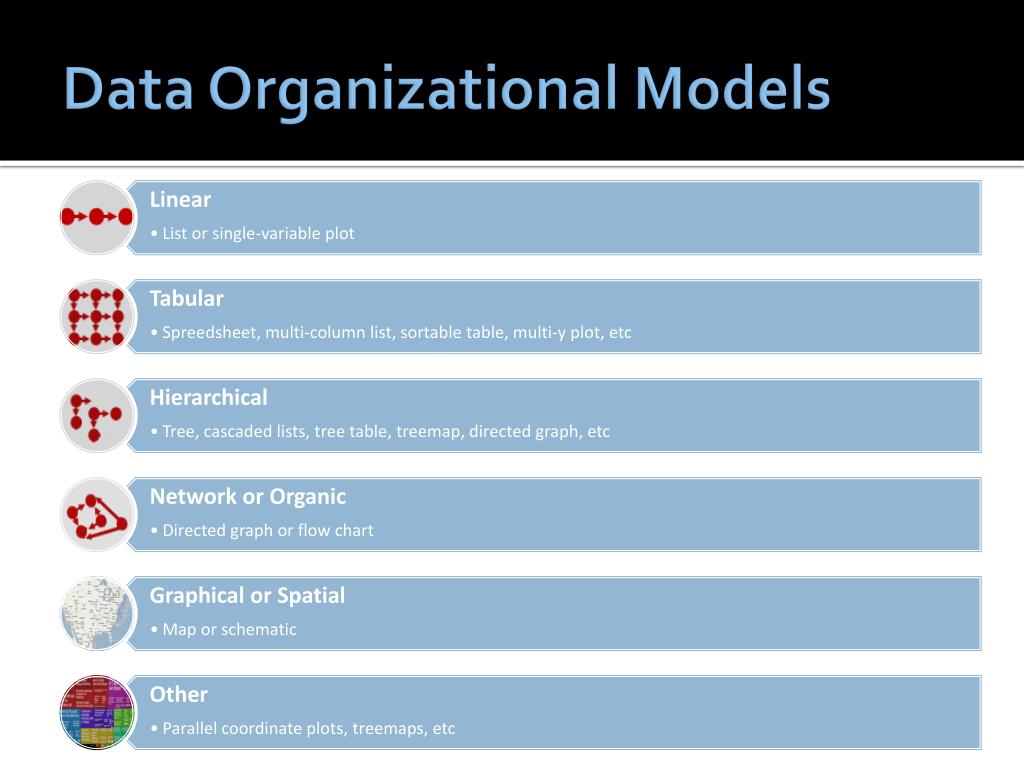Image resolution: width=1024 pixels, height=768 pixels.
Task: Click the US map circular icon
Action: [x=97, y=614]
